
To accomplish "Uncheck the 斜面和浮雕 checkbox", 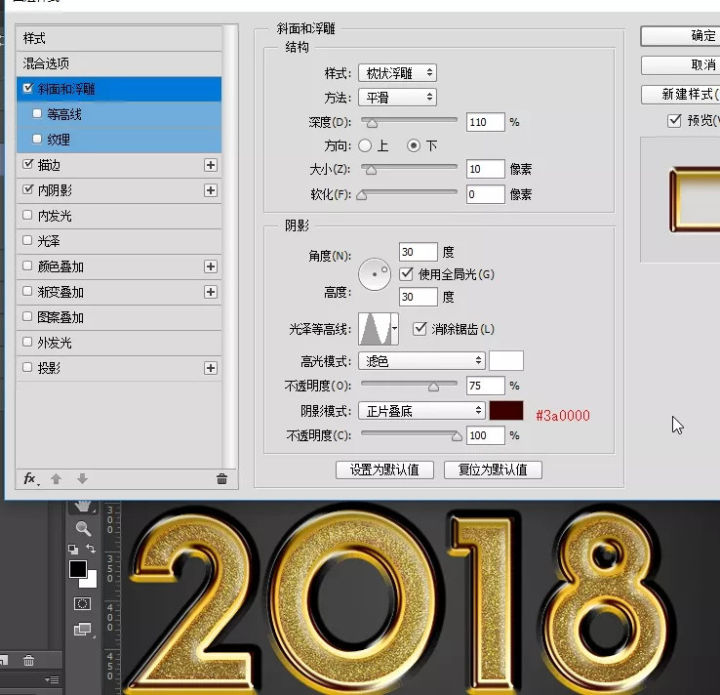I will coord(28,88).
